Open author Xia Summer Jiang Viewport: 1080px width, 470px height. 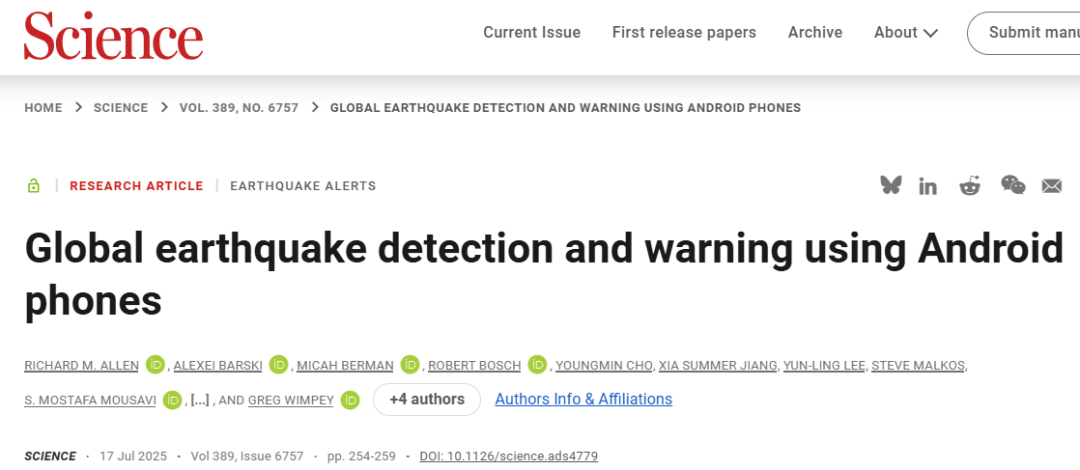pyautogui.click(x=720, y=365)
